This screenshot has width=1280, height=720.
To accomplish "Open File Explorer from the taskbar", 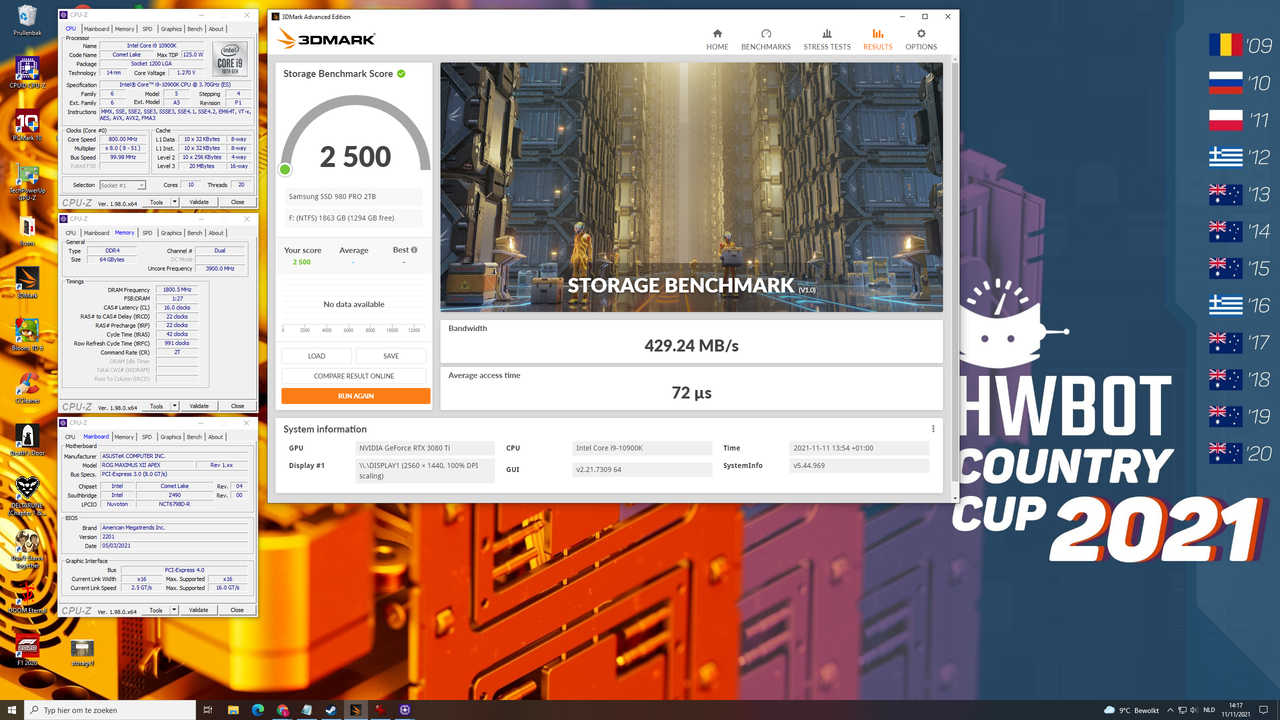I will click(232, 710).
